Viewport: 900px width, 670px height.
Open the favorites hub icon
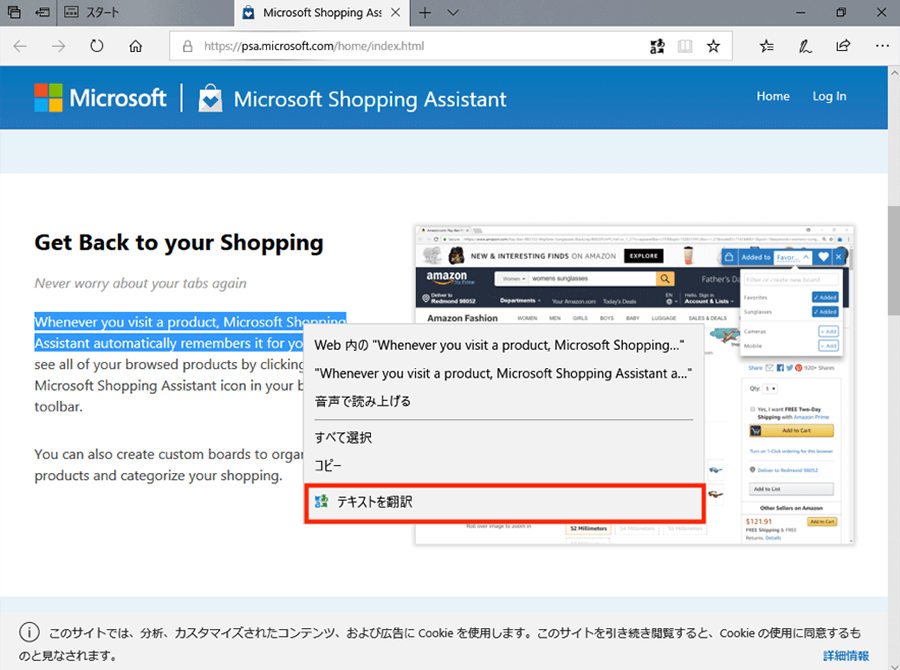point(766,46)
